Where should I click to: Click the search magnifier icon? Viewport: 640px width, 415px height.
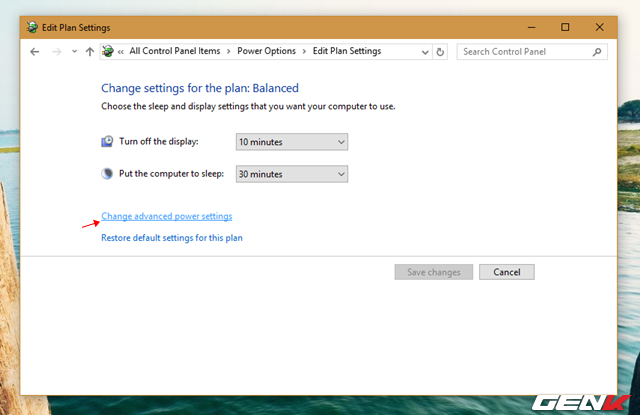[597, 52]
